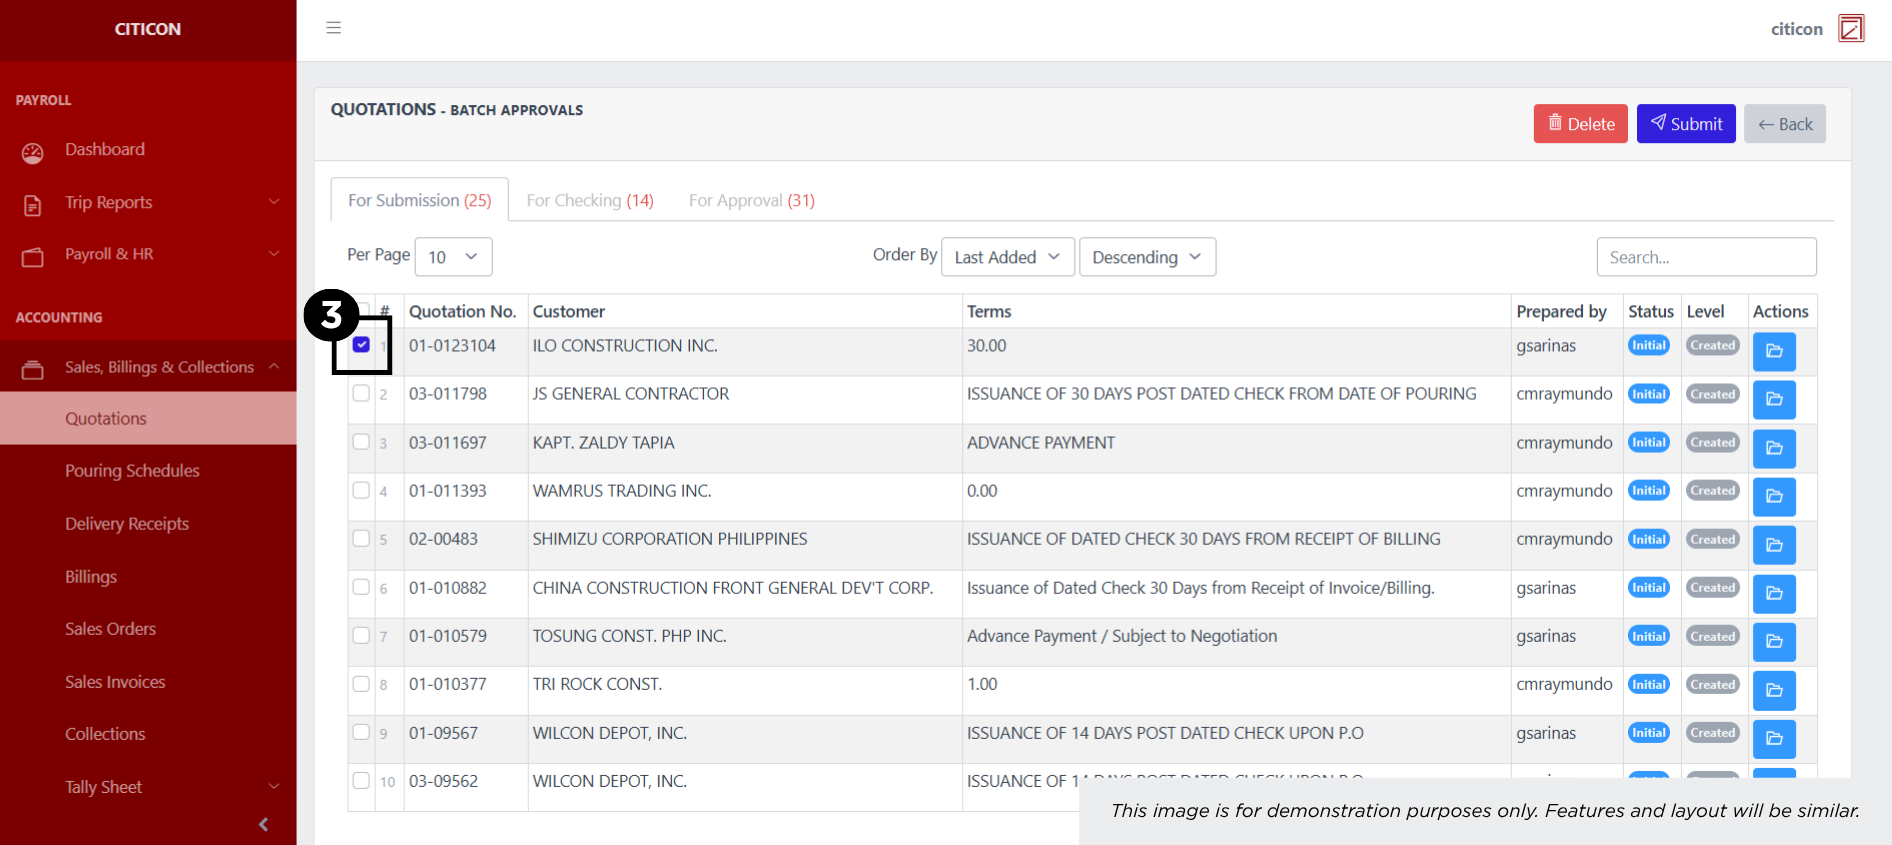Image resolution: width=1892 pixels, height=845 pixels.
Task: Expand the Trip Reports sidebar menu
Action: [148, 202]
